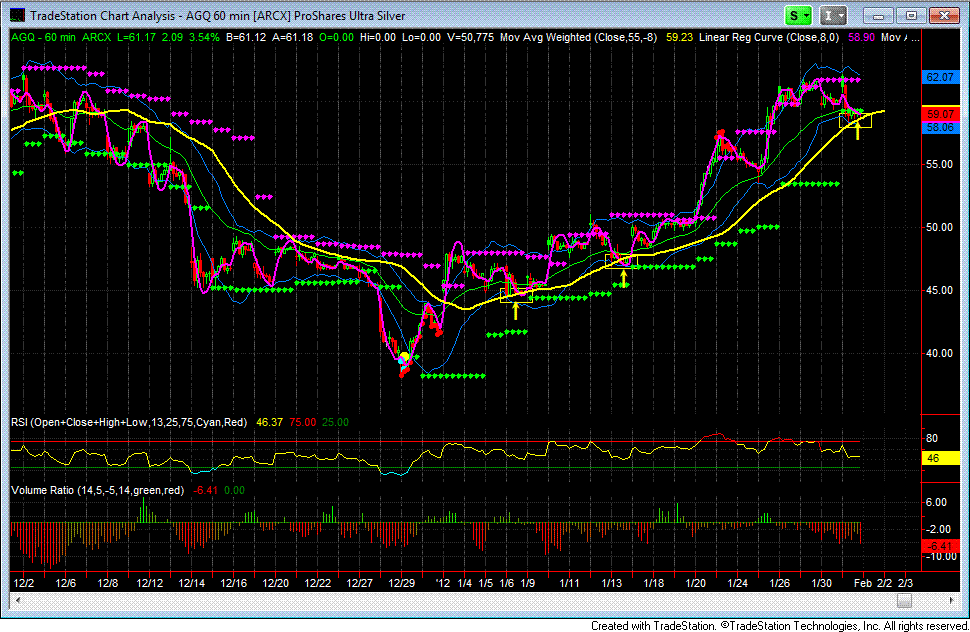Click the '45.00' price axis label
The image size is (970, 632).
(x=940, y=291)
